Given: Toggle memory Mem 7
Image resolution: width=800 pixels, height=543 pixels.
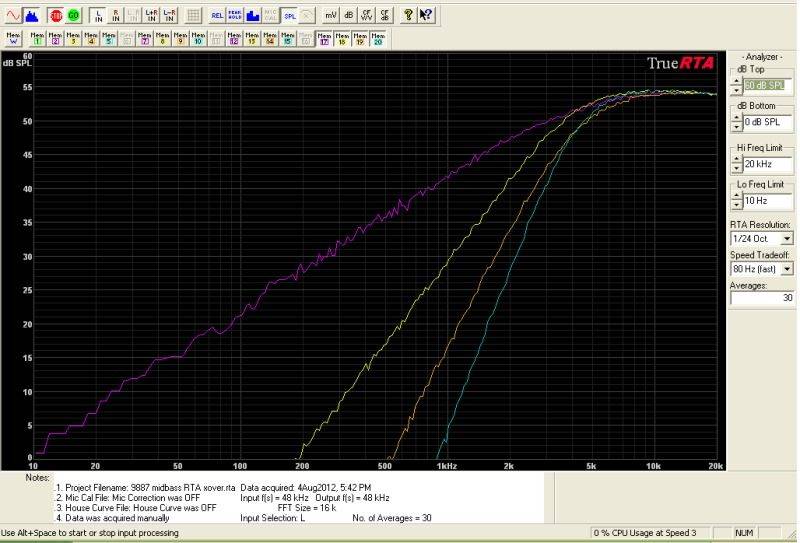Looking at the screenshot, I should pos(144,38).
